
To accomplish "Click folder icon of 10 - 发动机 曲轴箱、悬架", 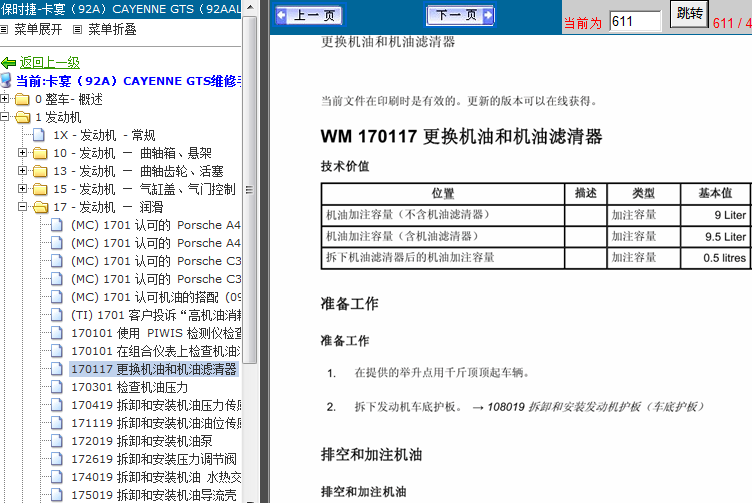I will tap(40, 153).
